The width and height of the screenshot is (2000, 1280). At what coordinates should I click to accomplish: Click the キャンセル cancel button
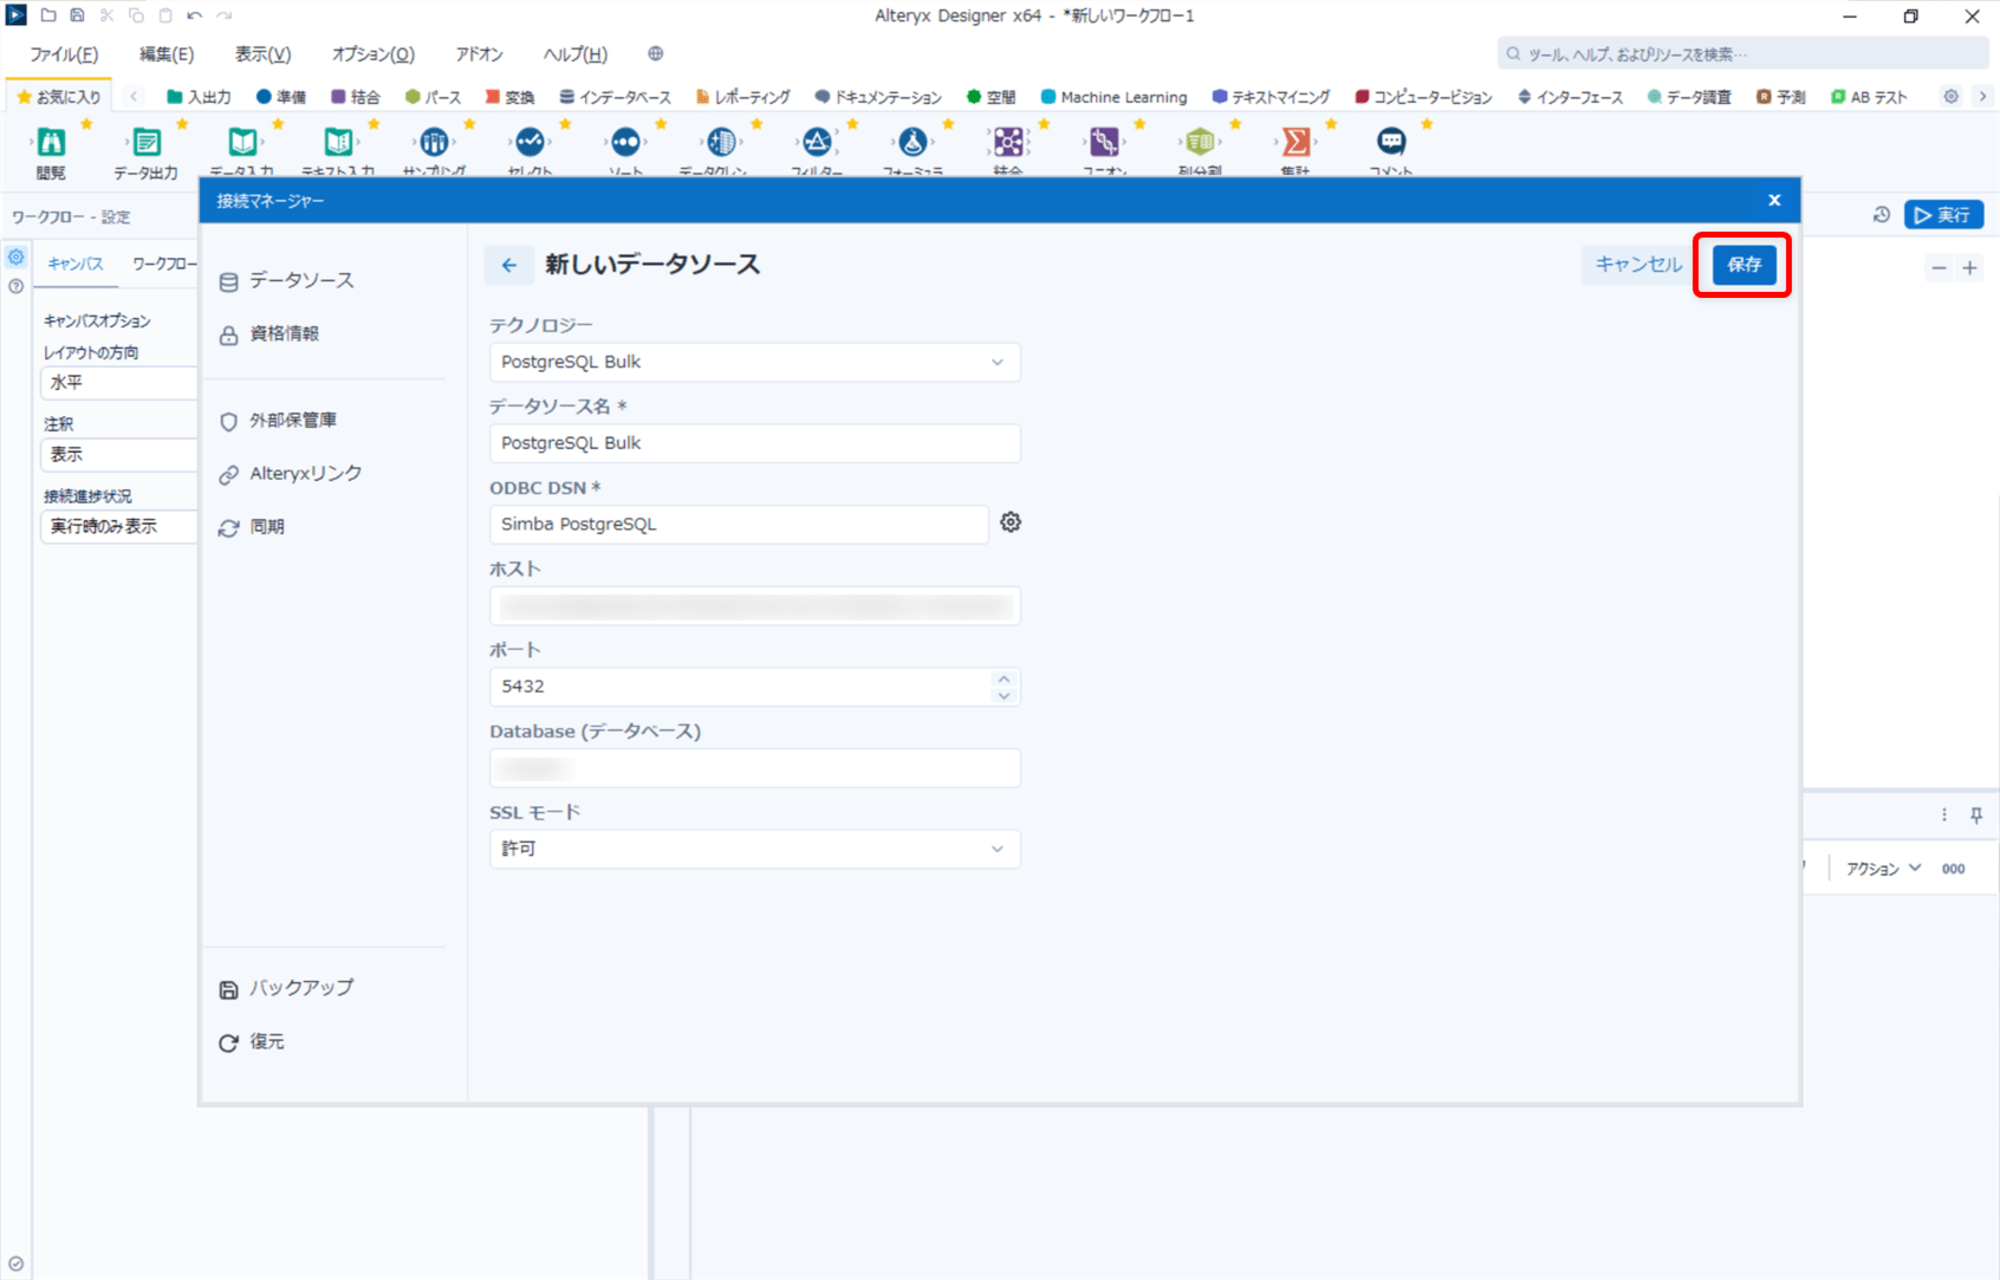pos(1638,265)
